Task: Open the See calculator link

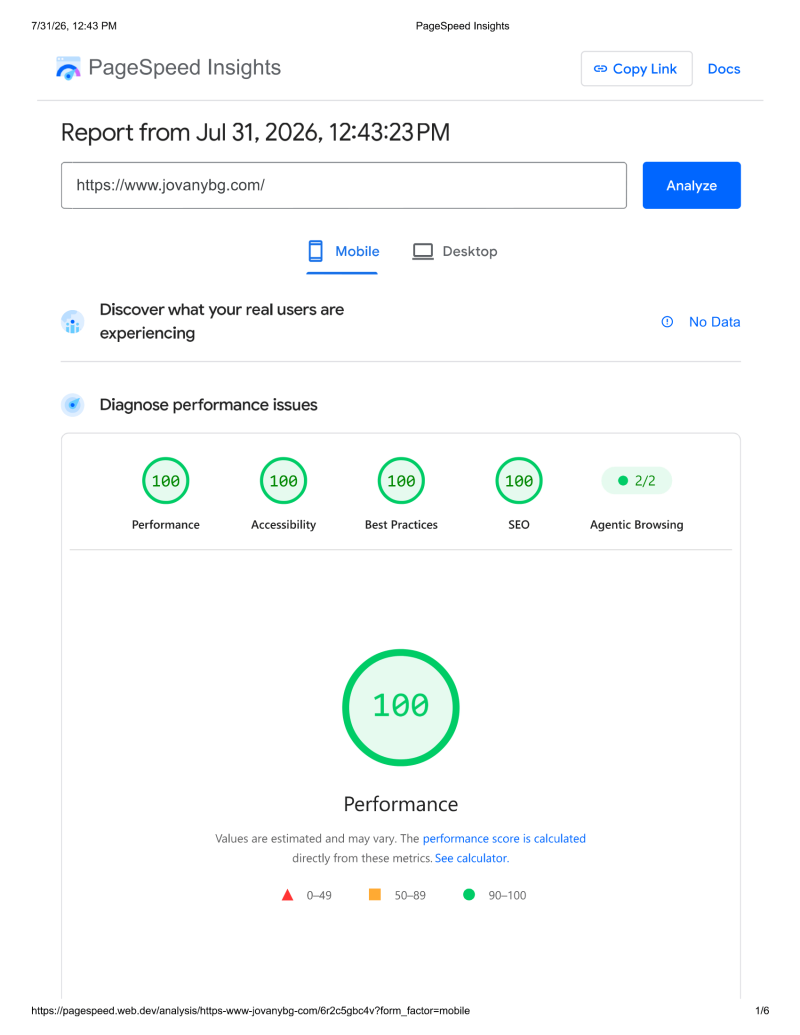Action: pos(472,858)
